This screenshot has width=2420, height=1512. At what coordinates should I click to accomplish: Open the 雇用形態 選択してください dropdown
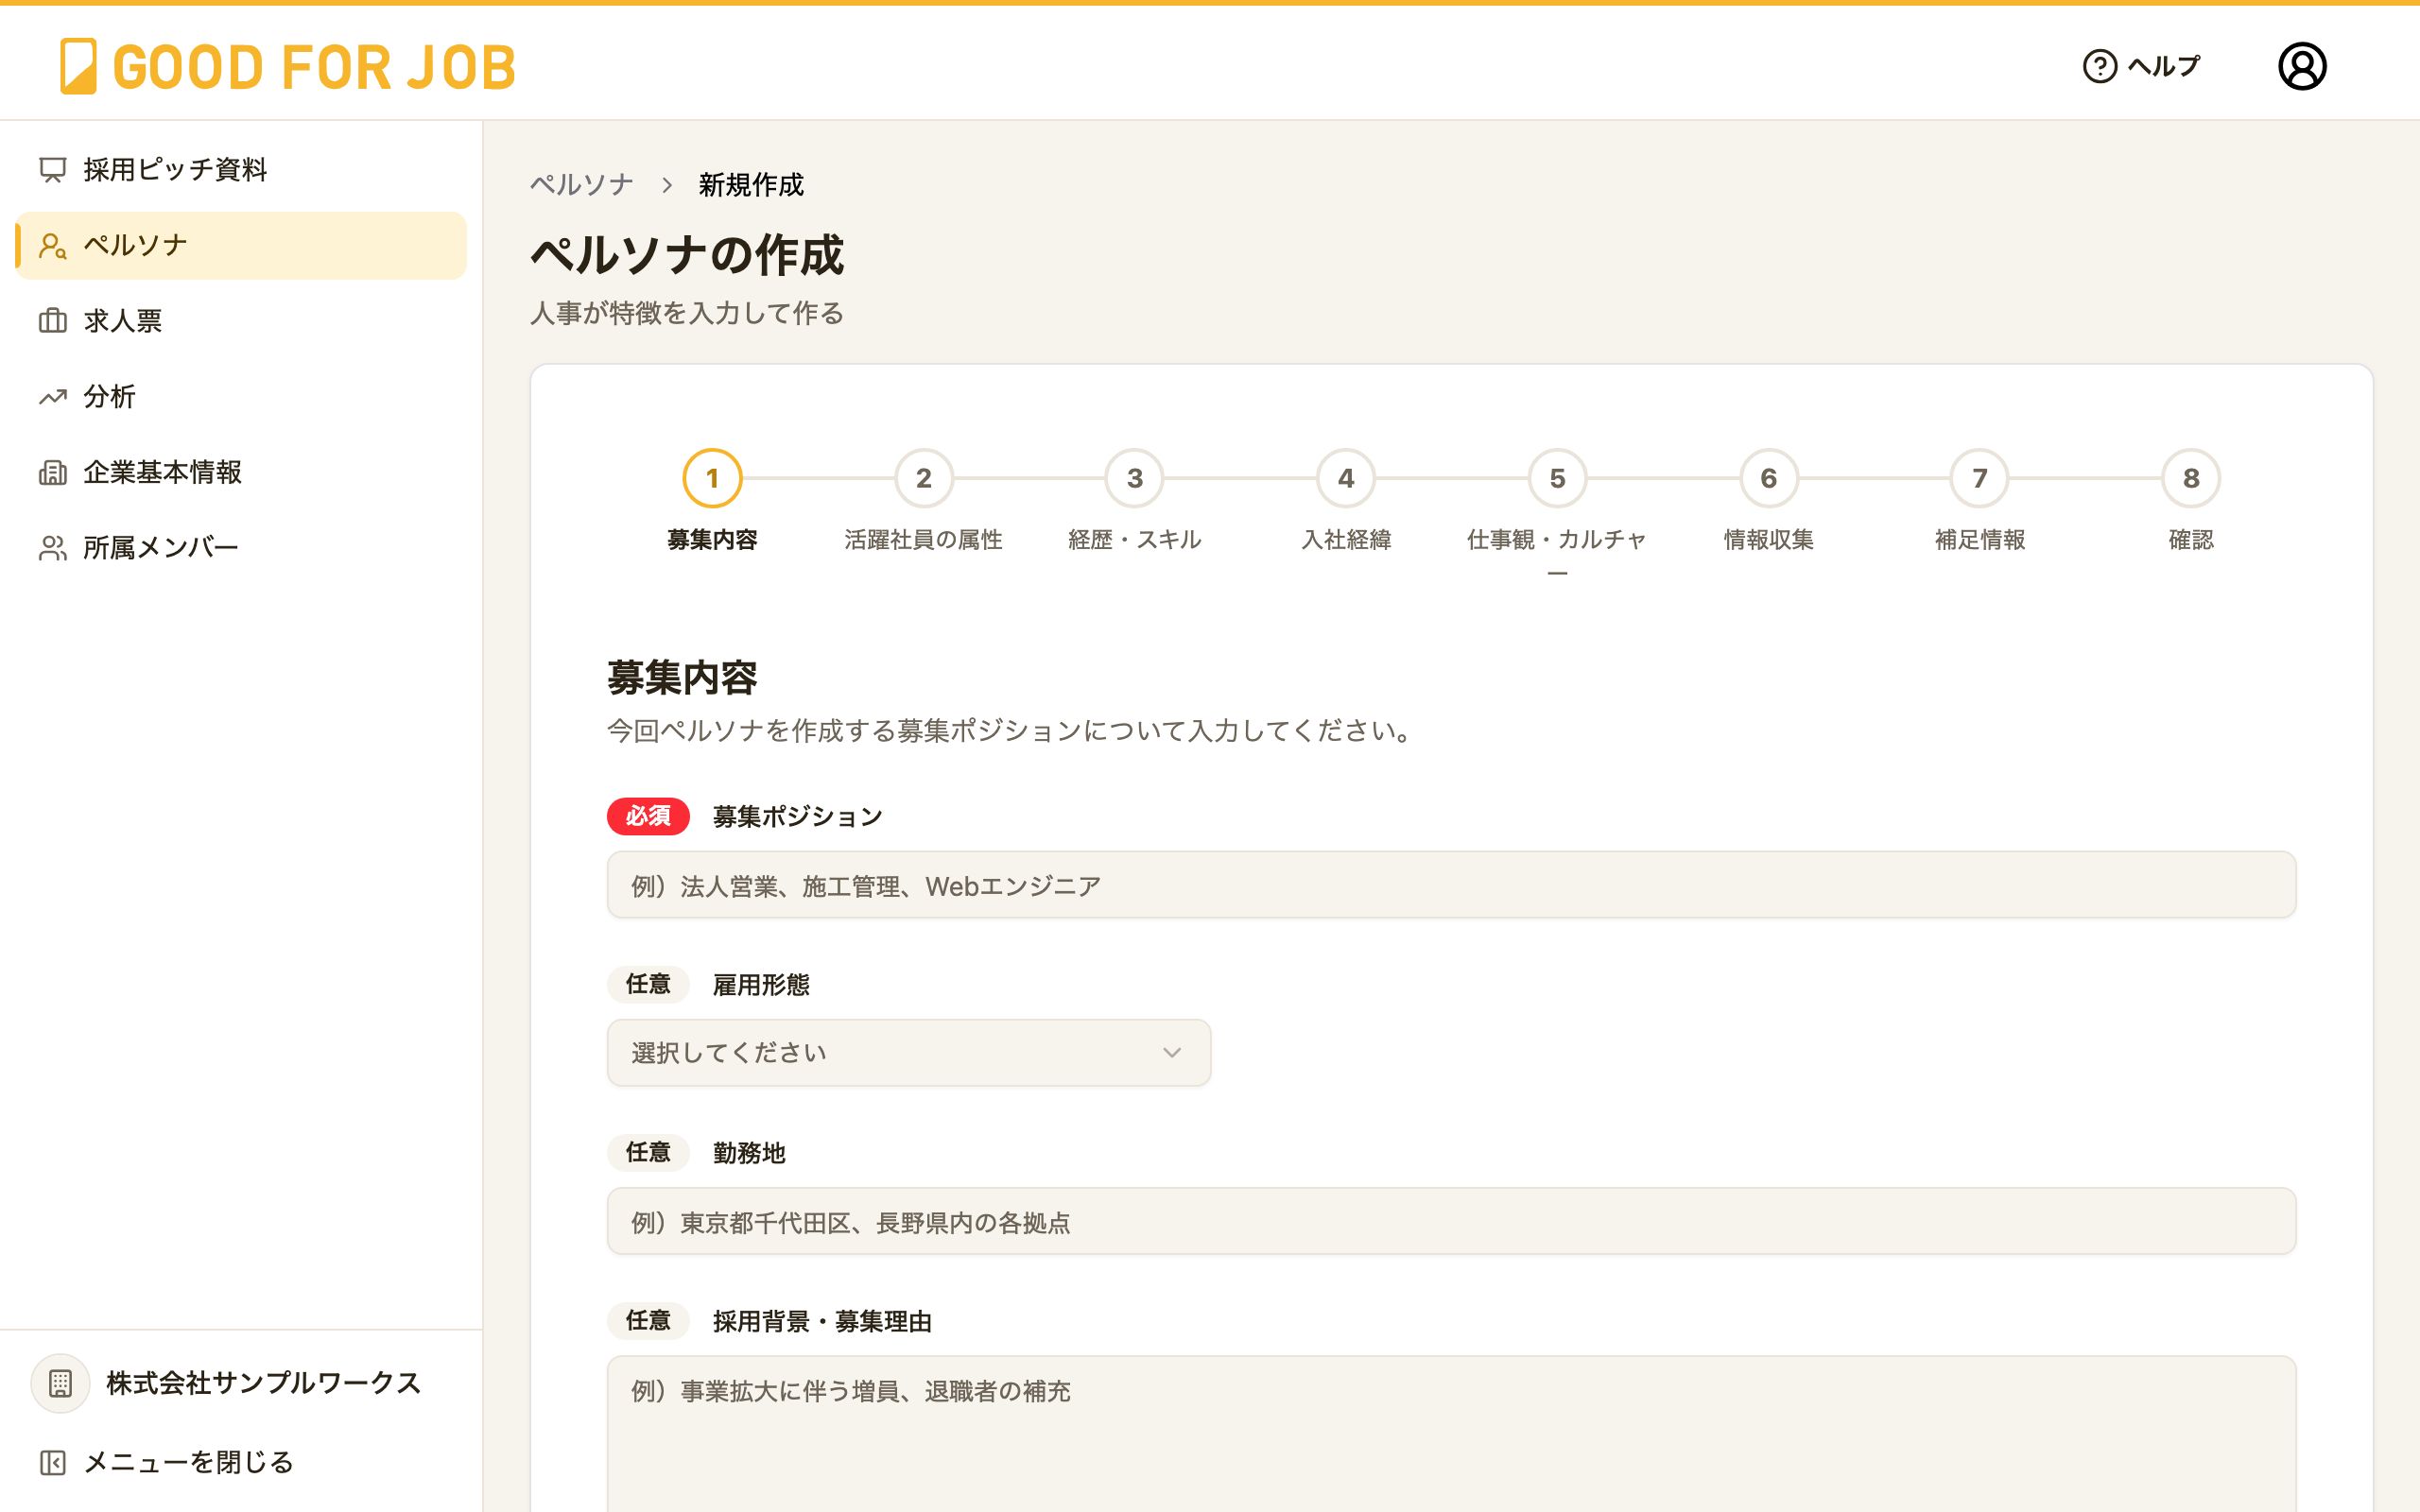908,1053
